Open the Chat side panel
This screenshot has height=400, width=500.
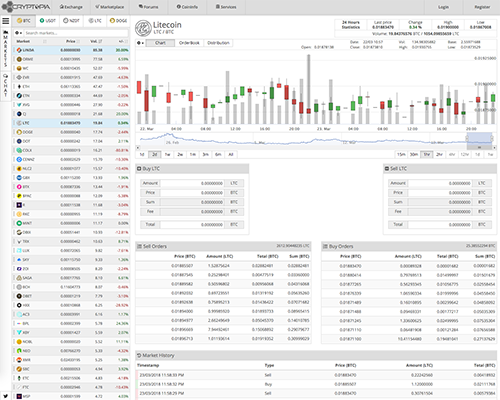point(5,85)
